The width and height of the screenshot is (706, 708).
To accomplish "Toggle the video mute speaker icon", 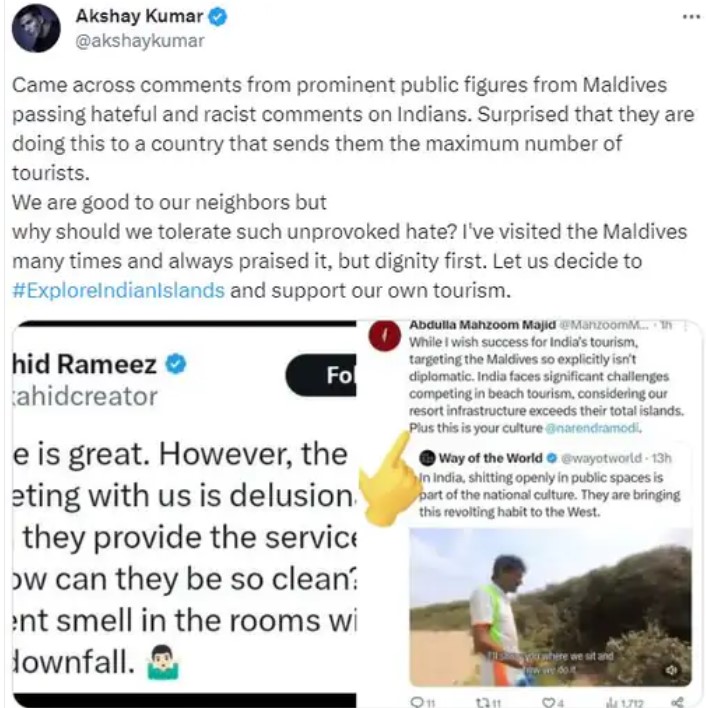I will [x=672, y=670].
